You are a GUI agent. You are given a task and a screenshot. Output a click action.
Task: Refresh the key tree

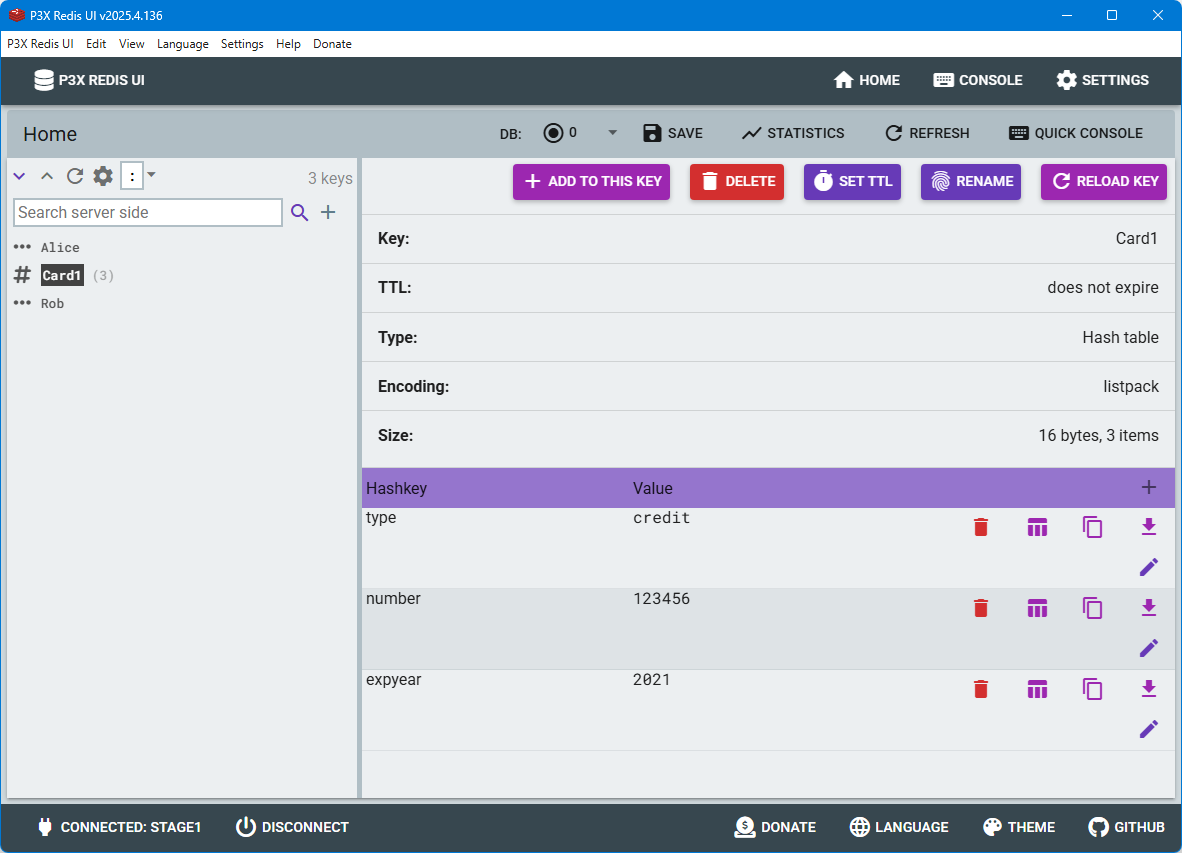point(74,175)
